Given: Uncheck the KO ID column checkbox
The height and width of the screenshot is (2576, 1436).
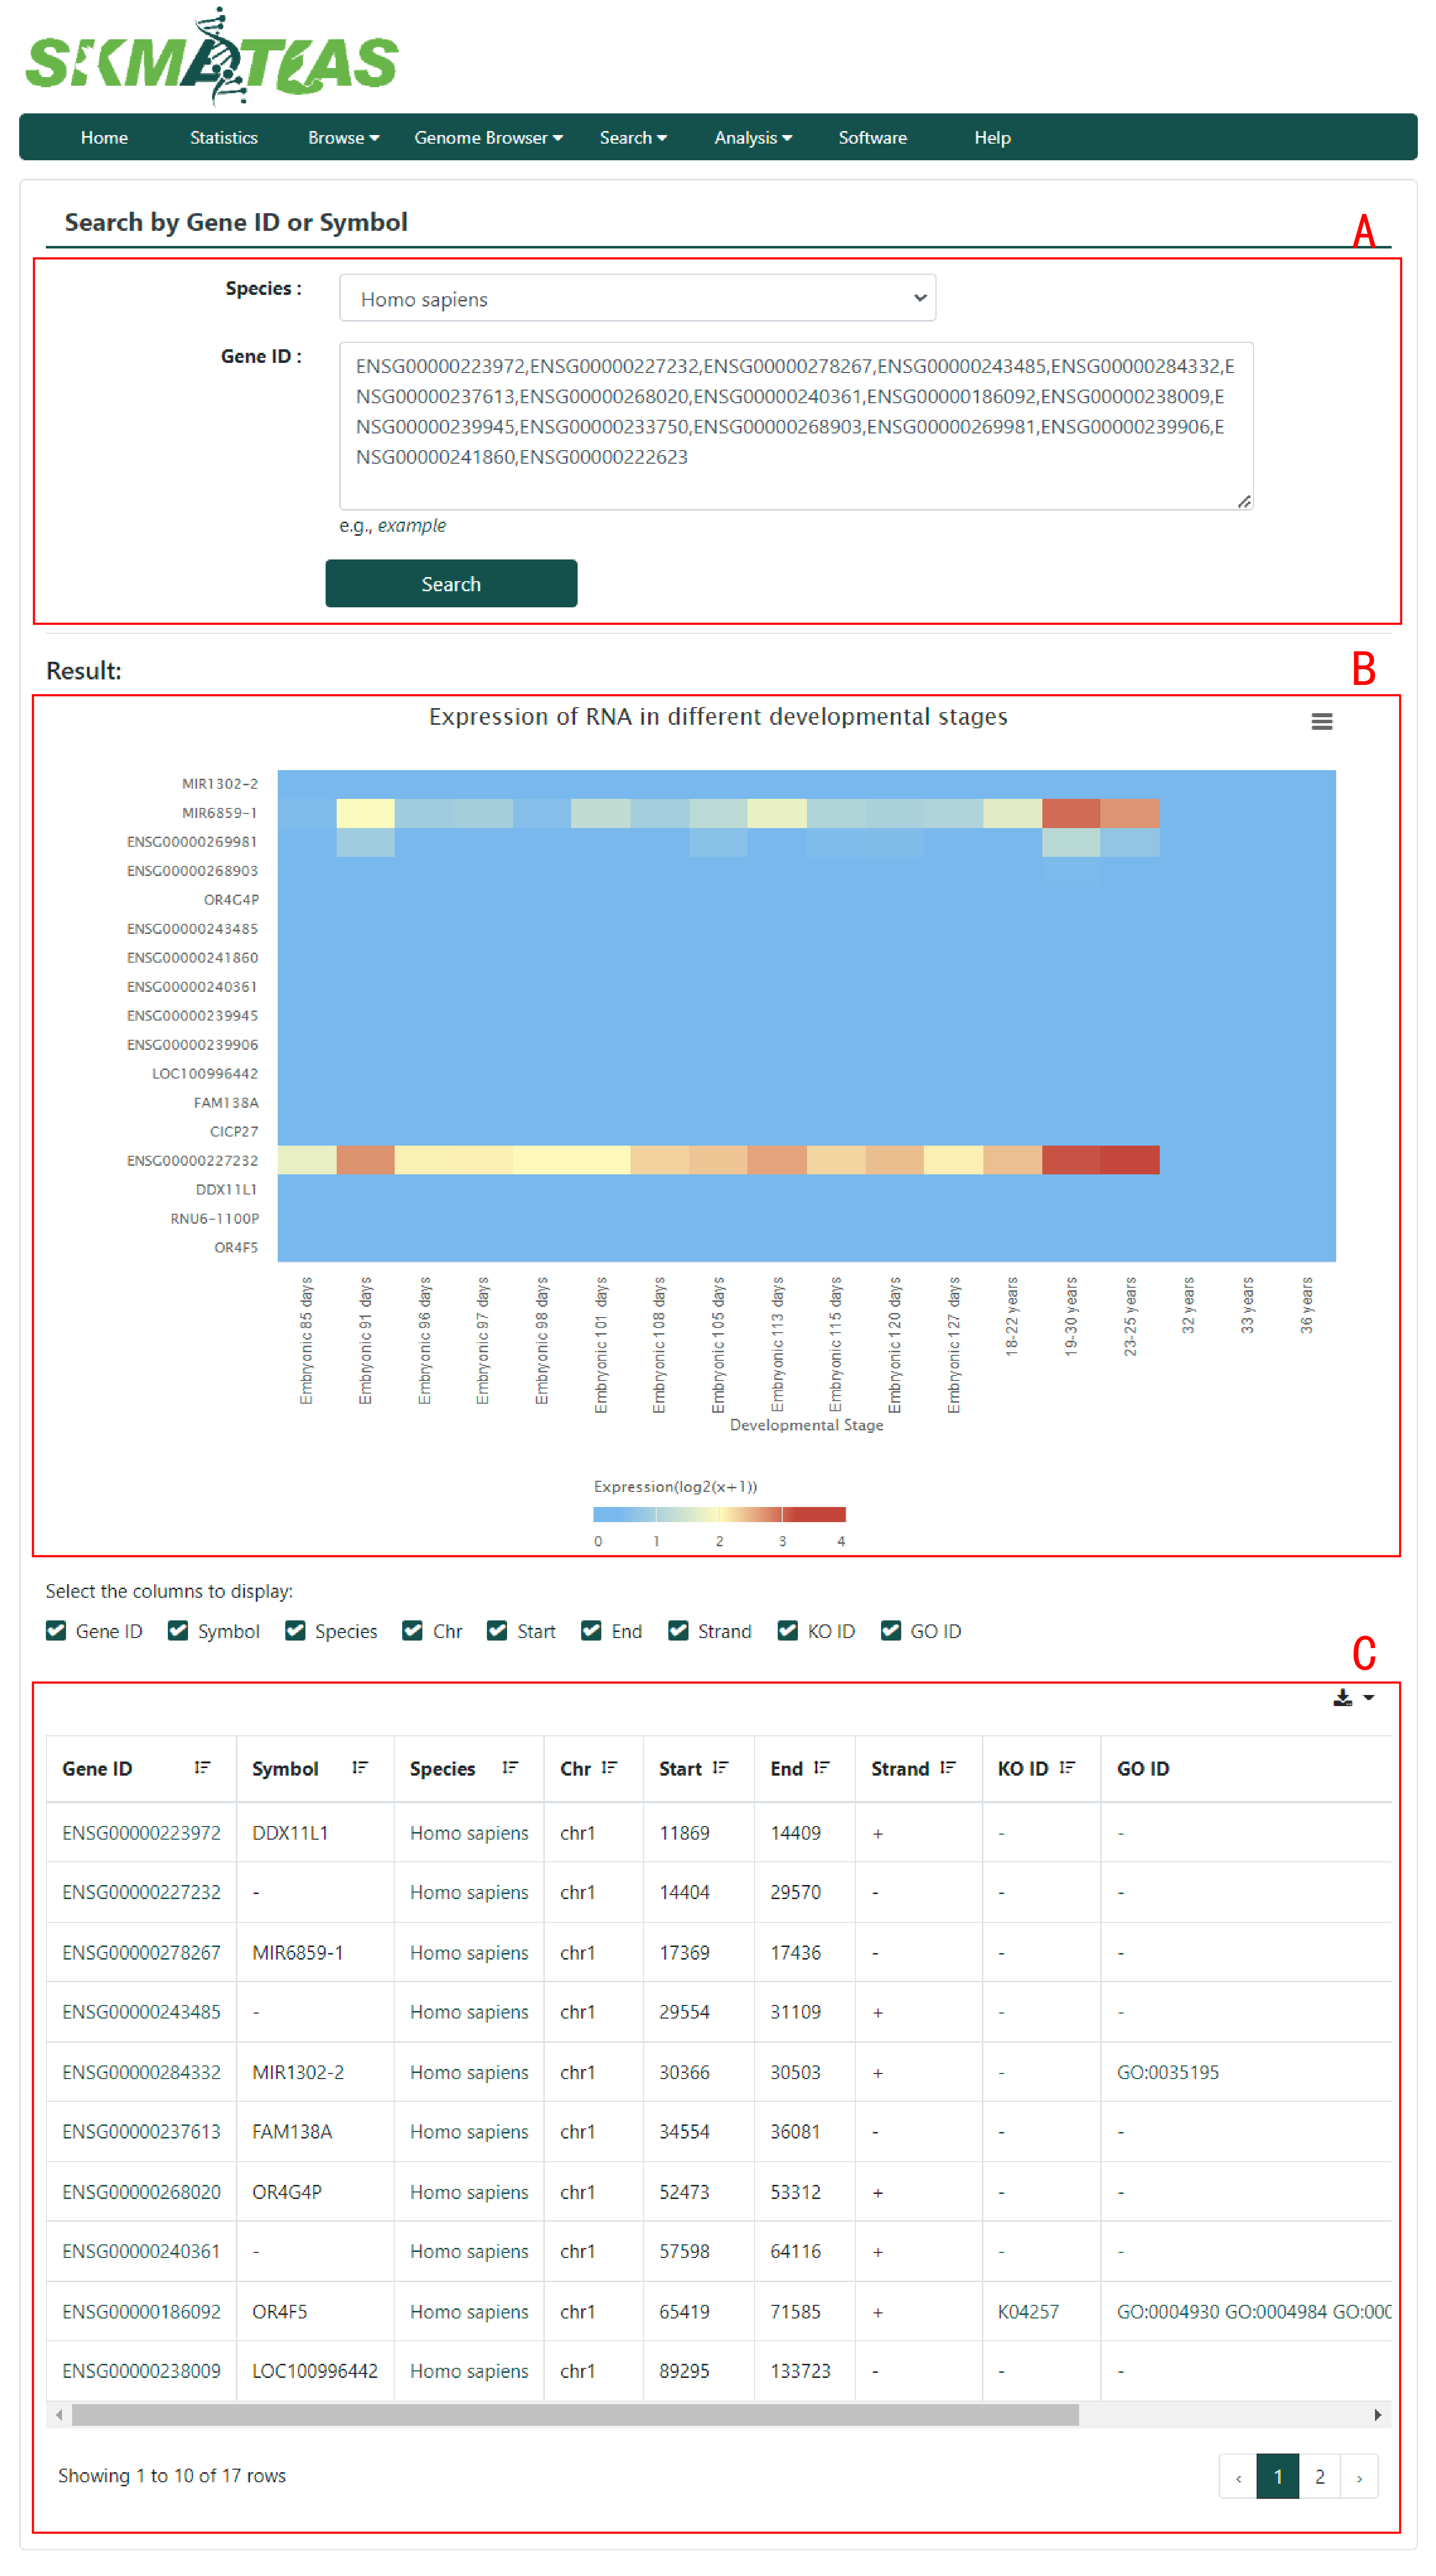Looking at the screenshot, I should pyautogui.click(x=788, y=1630).
